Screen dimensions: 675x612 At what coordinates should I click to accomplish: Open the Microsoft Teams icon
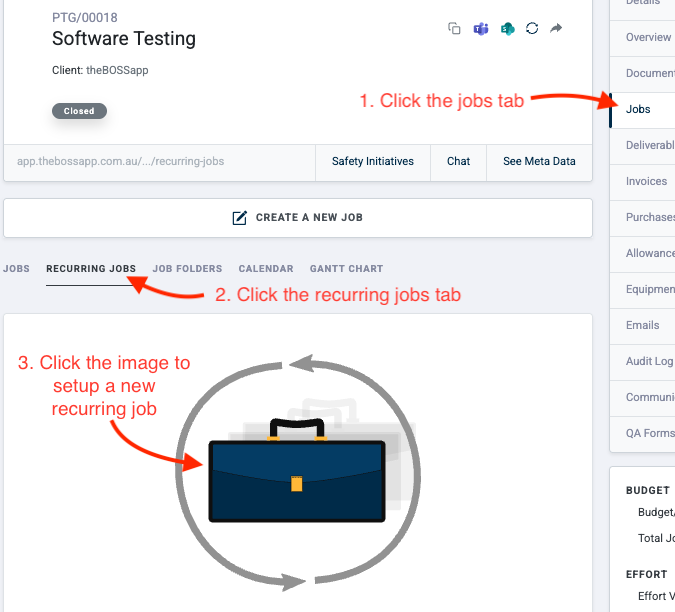(x=481, y=29)
